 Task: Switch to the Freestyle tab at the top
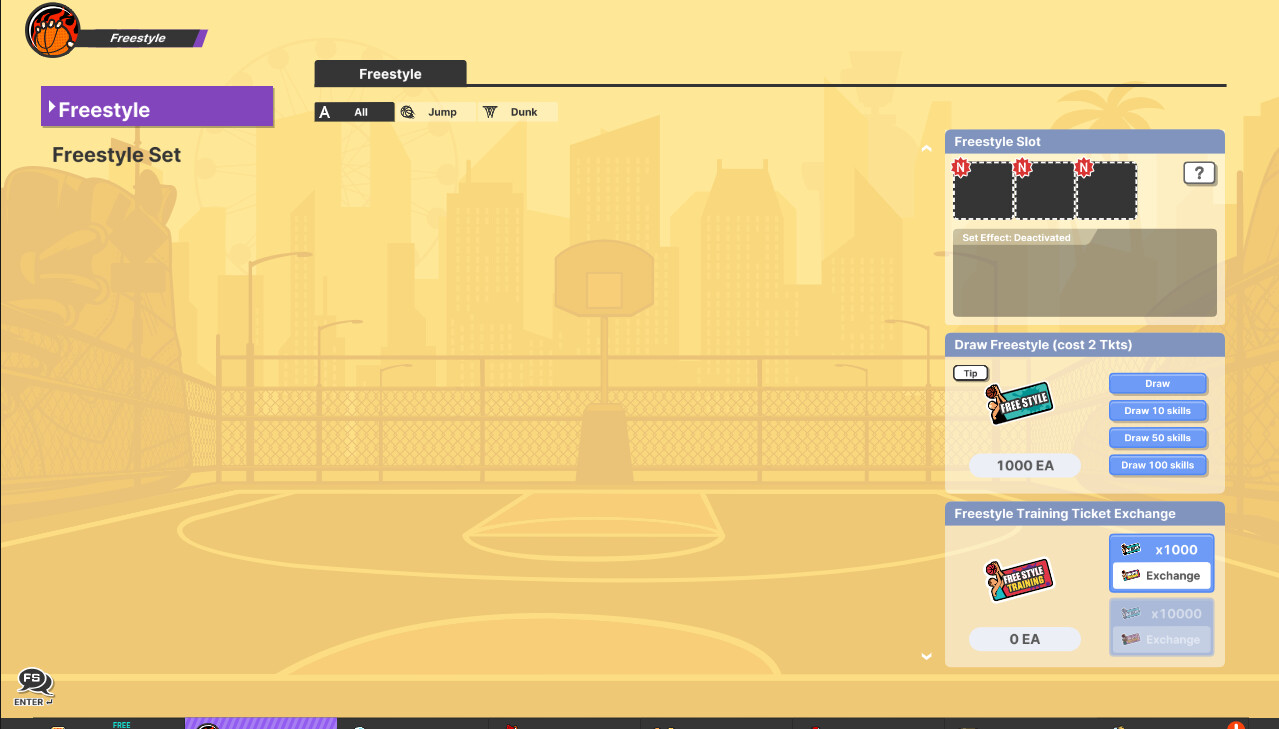390,73
